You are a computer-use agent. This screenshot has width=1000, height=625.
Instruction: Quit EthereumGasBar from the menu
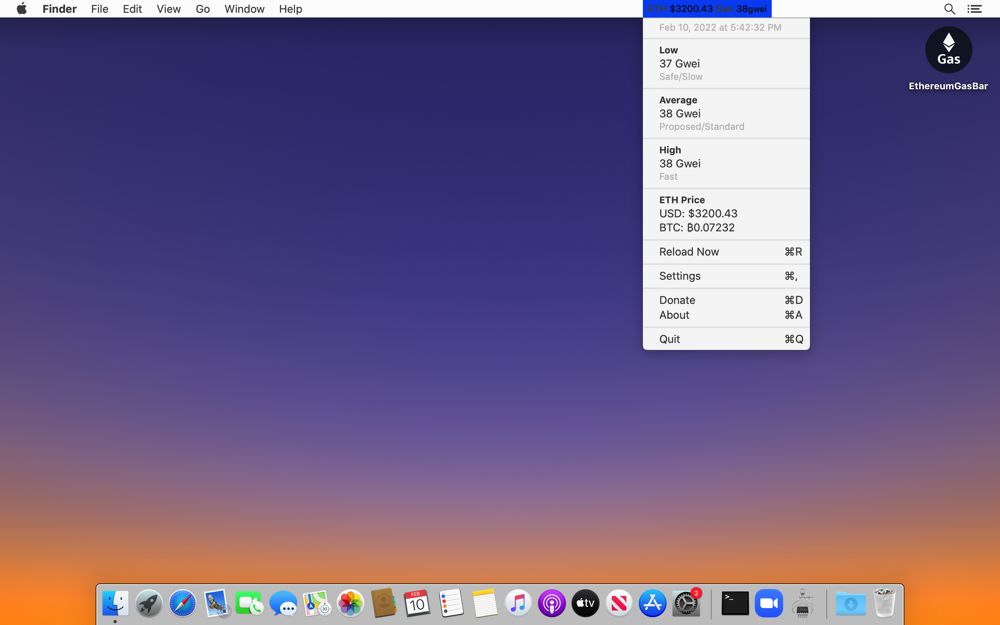(x=726, y=339)
